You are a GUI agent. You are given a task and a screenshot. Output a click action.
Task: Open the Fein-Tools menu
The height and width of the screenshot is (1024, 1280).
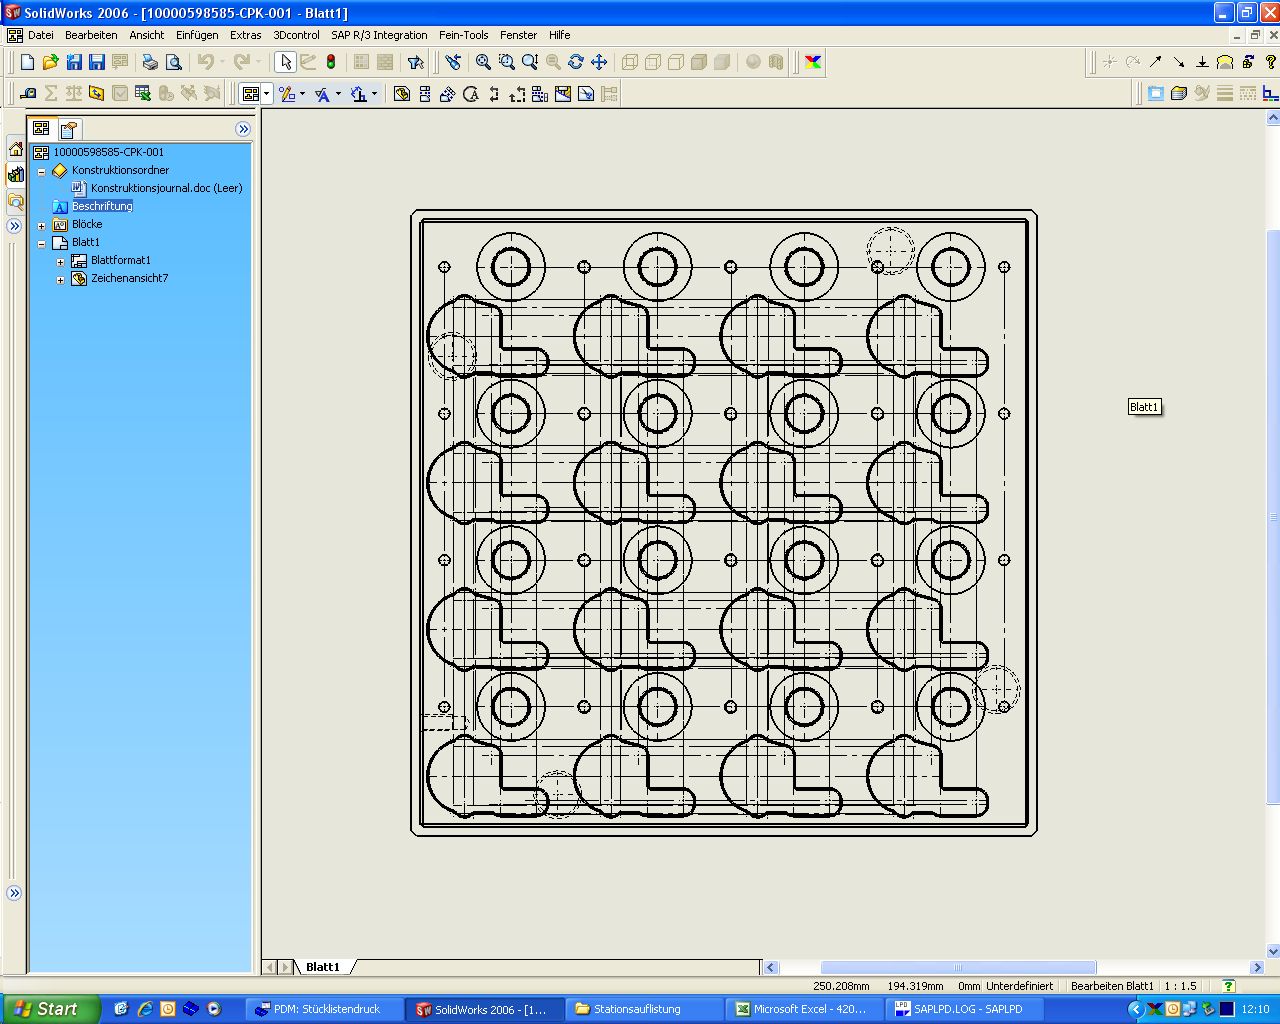click(x=463, y=35)
